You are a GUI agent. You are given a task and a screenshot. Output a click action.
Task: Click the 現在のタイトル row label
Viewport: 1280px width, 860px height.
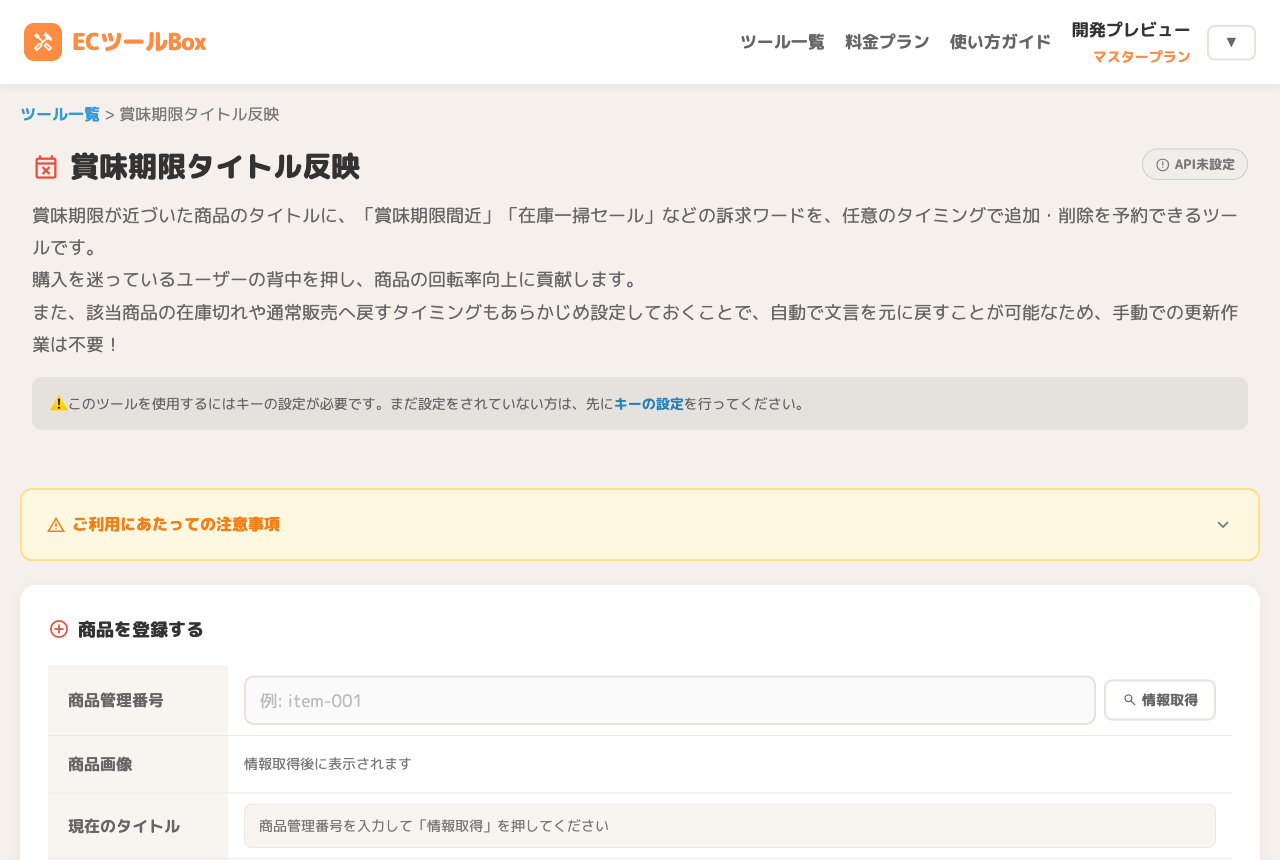tap(124, 826)
